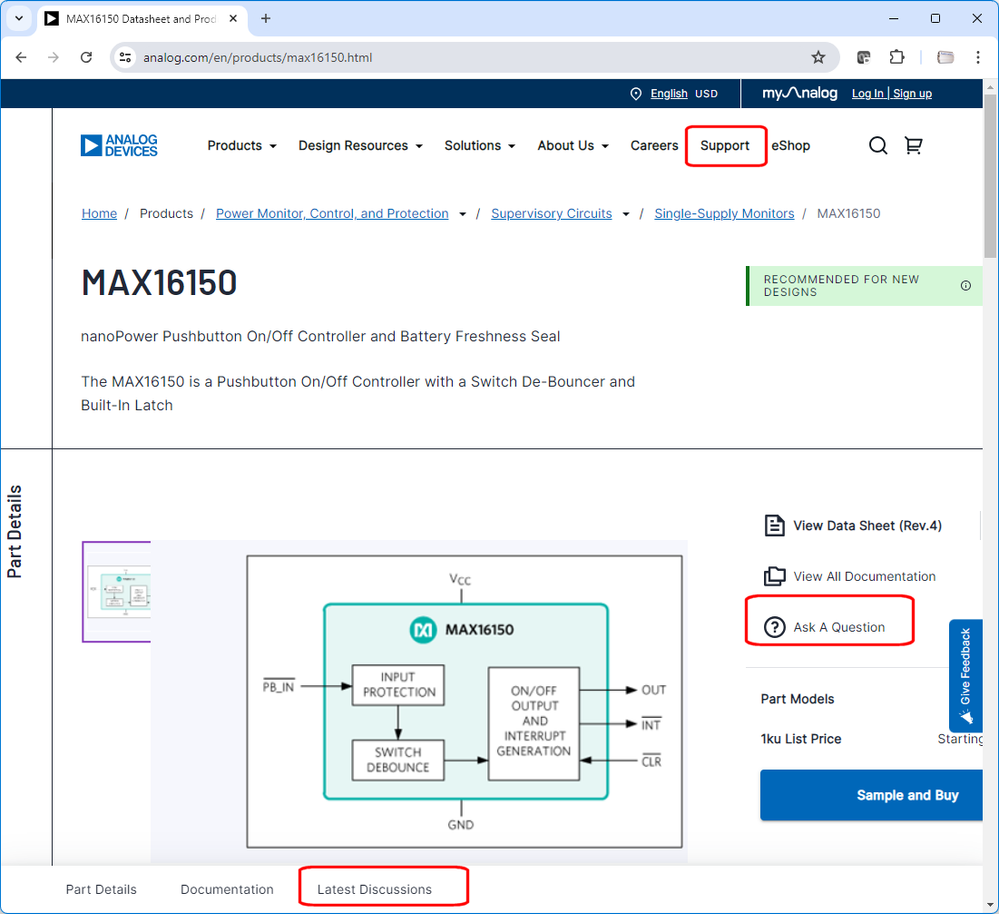
Task: Close the MAX16150 Datasheet tab
Action: [233, 18]
